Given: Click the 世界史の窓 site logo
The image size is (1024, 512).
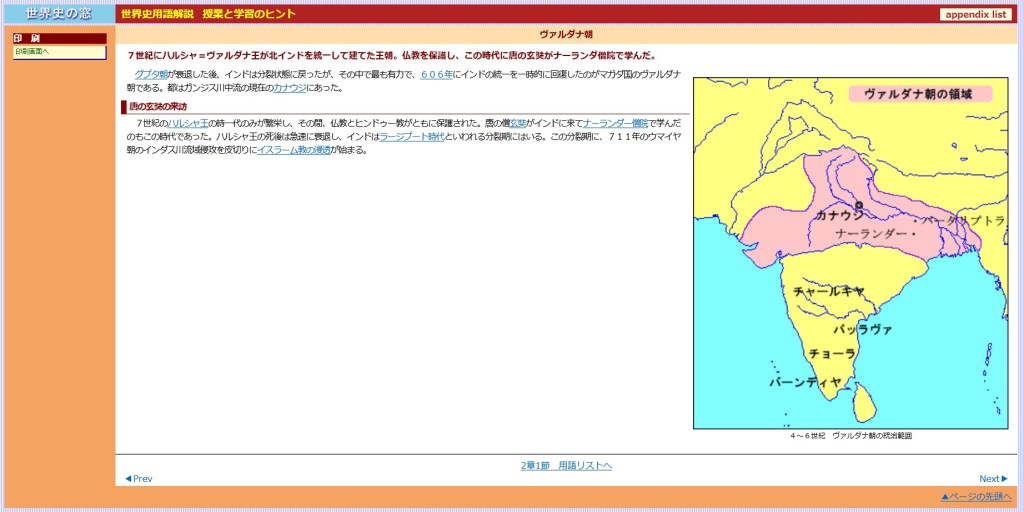Looking at the screenshot, I should pyautogui.click(x=57, y=13).
